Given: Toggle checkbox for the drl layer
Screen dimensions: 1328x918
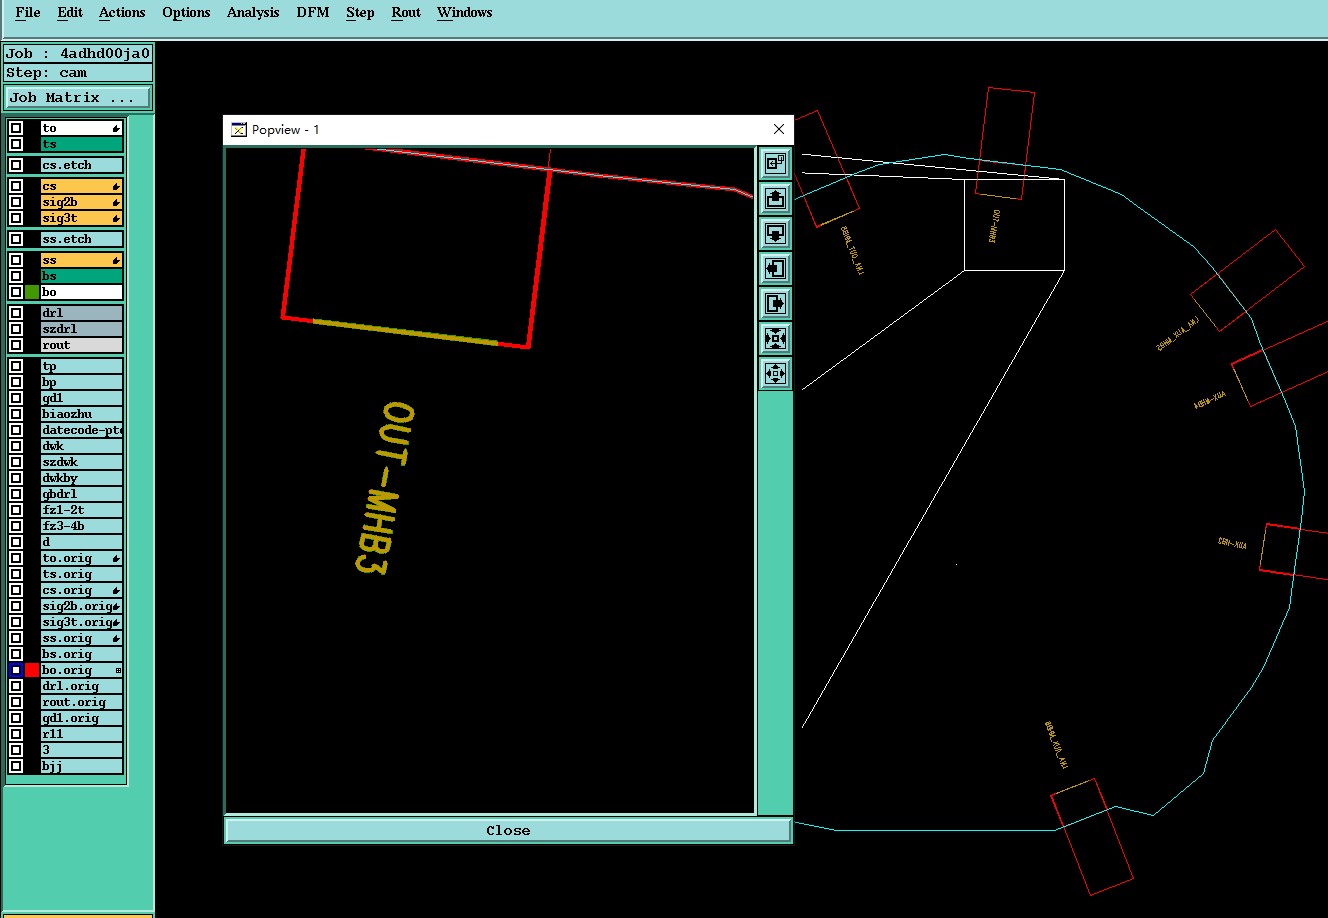Looking at the screenshot, I should [x=16, y=313].
